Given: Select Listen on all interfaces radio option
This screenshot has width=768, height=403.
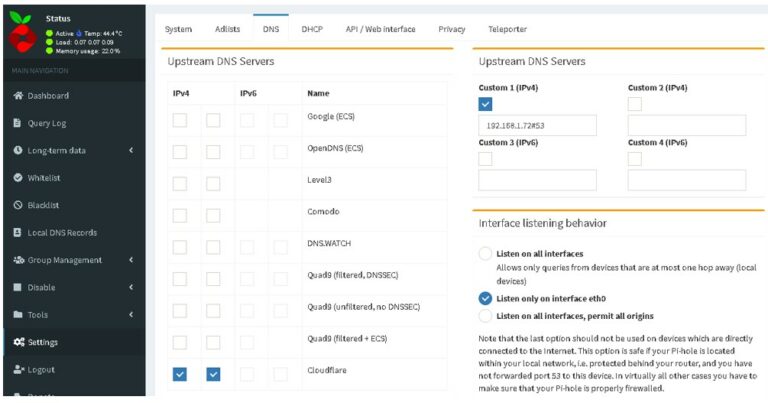Looking at the screenshot, I should (486, 254).
